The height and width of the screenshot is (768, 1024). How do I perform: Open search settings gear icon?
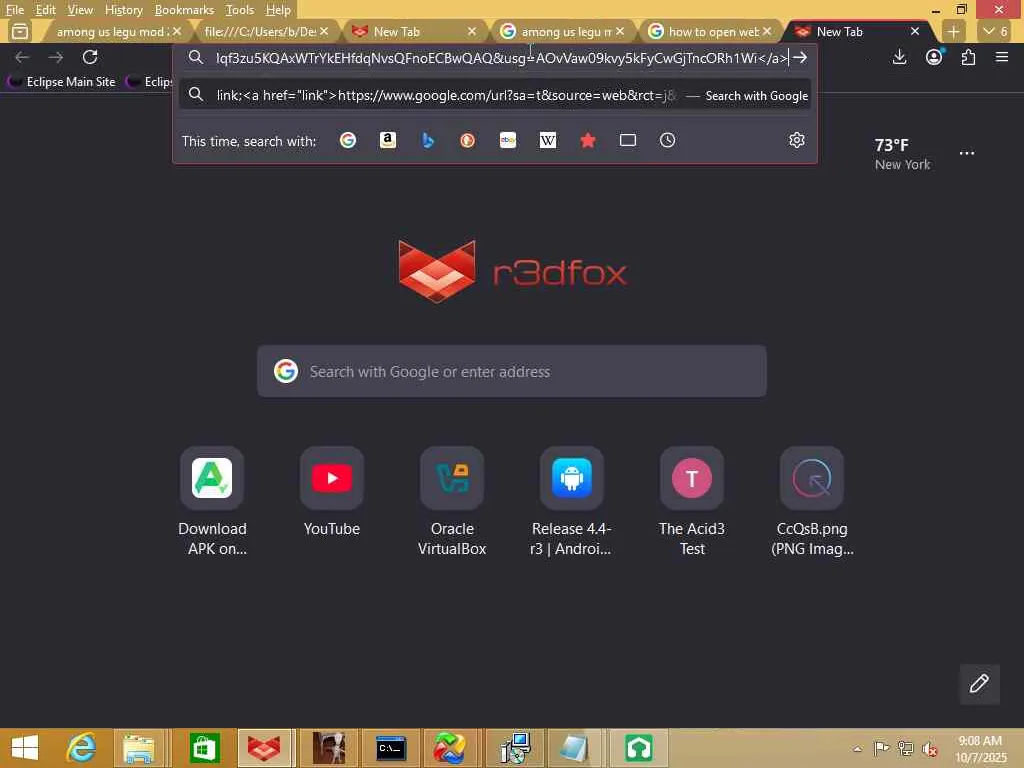click(x=797, y=140)
